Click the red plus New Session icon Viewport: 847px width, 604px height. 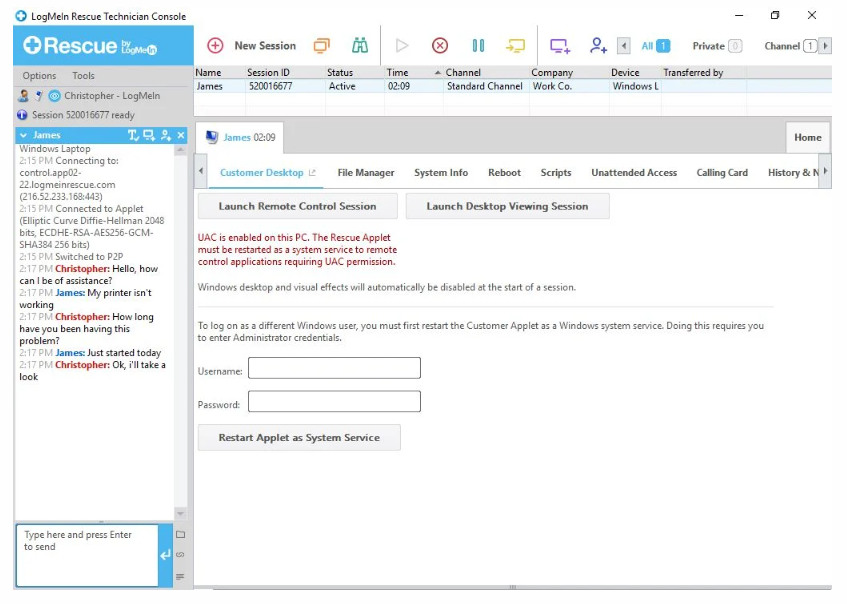pyautogui.click(x=215, y=46)
